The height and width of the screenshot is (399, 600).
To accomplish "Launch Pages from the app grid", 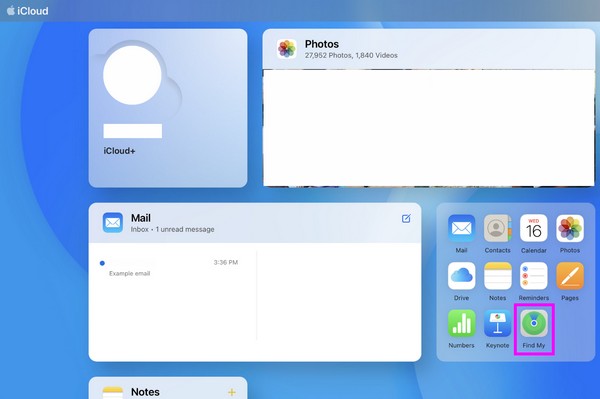I will tap(570, 276).
